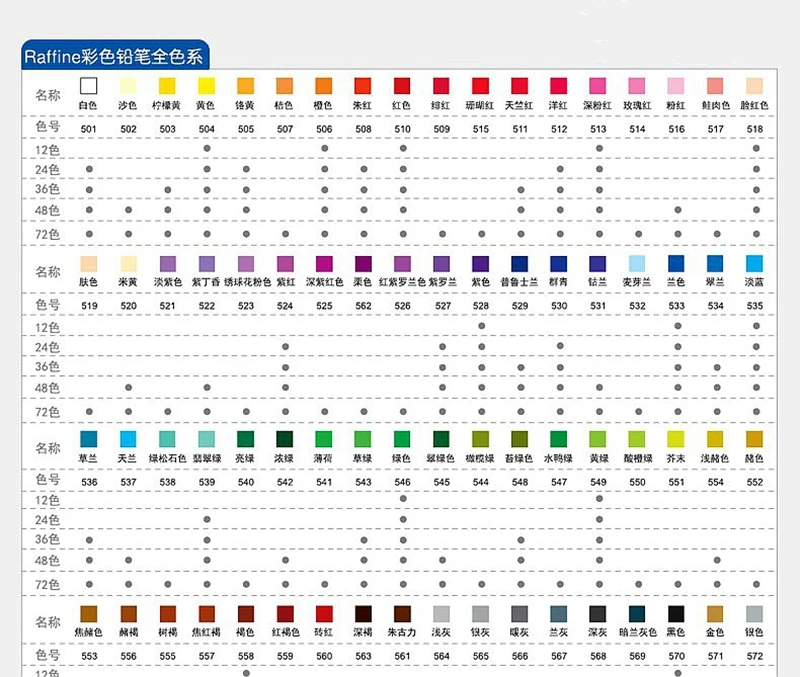Click color number 526

click(402, 306)
